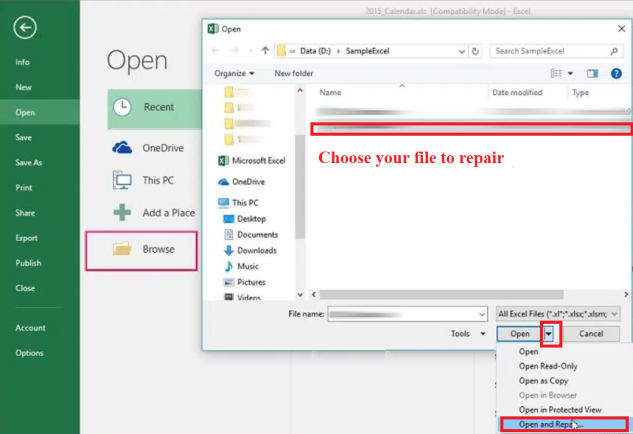Sort by the Type column header
633x434 pixels.
click(581, 93)
